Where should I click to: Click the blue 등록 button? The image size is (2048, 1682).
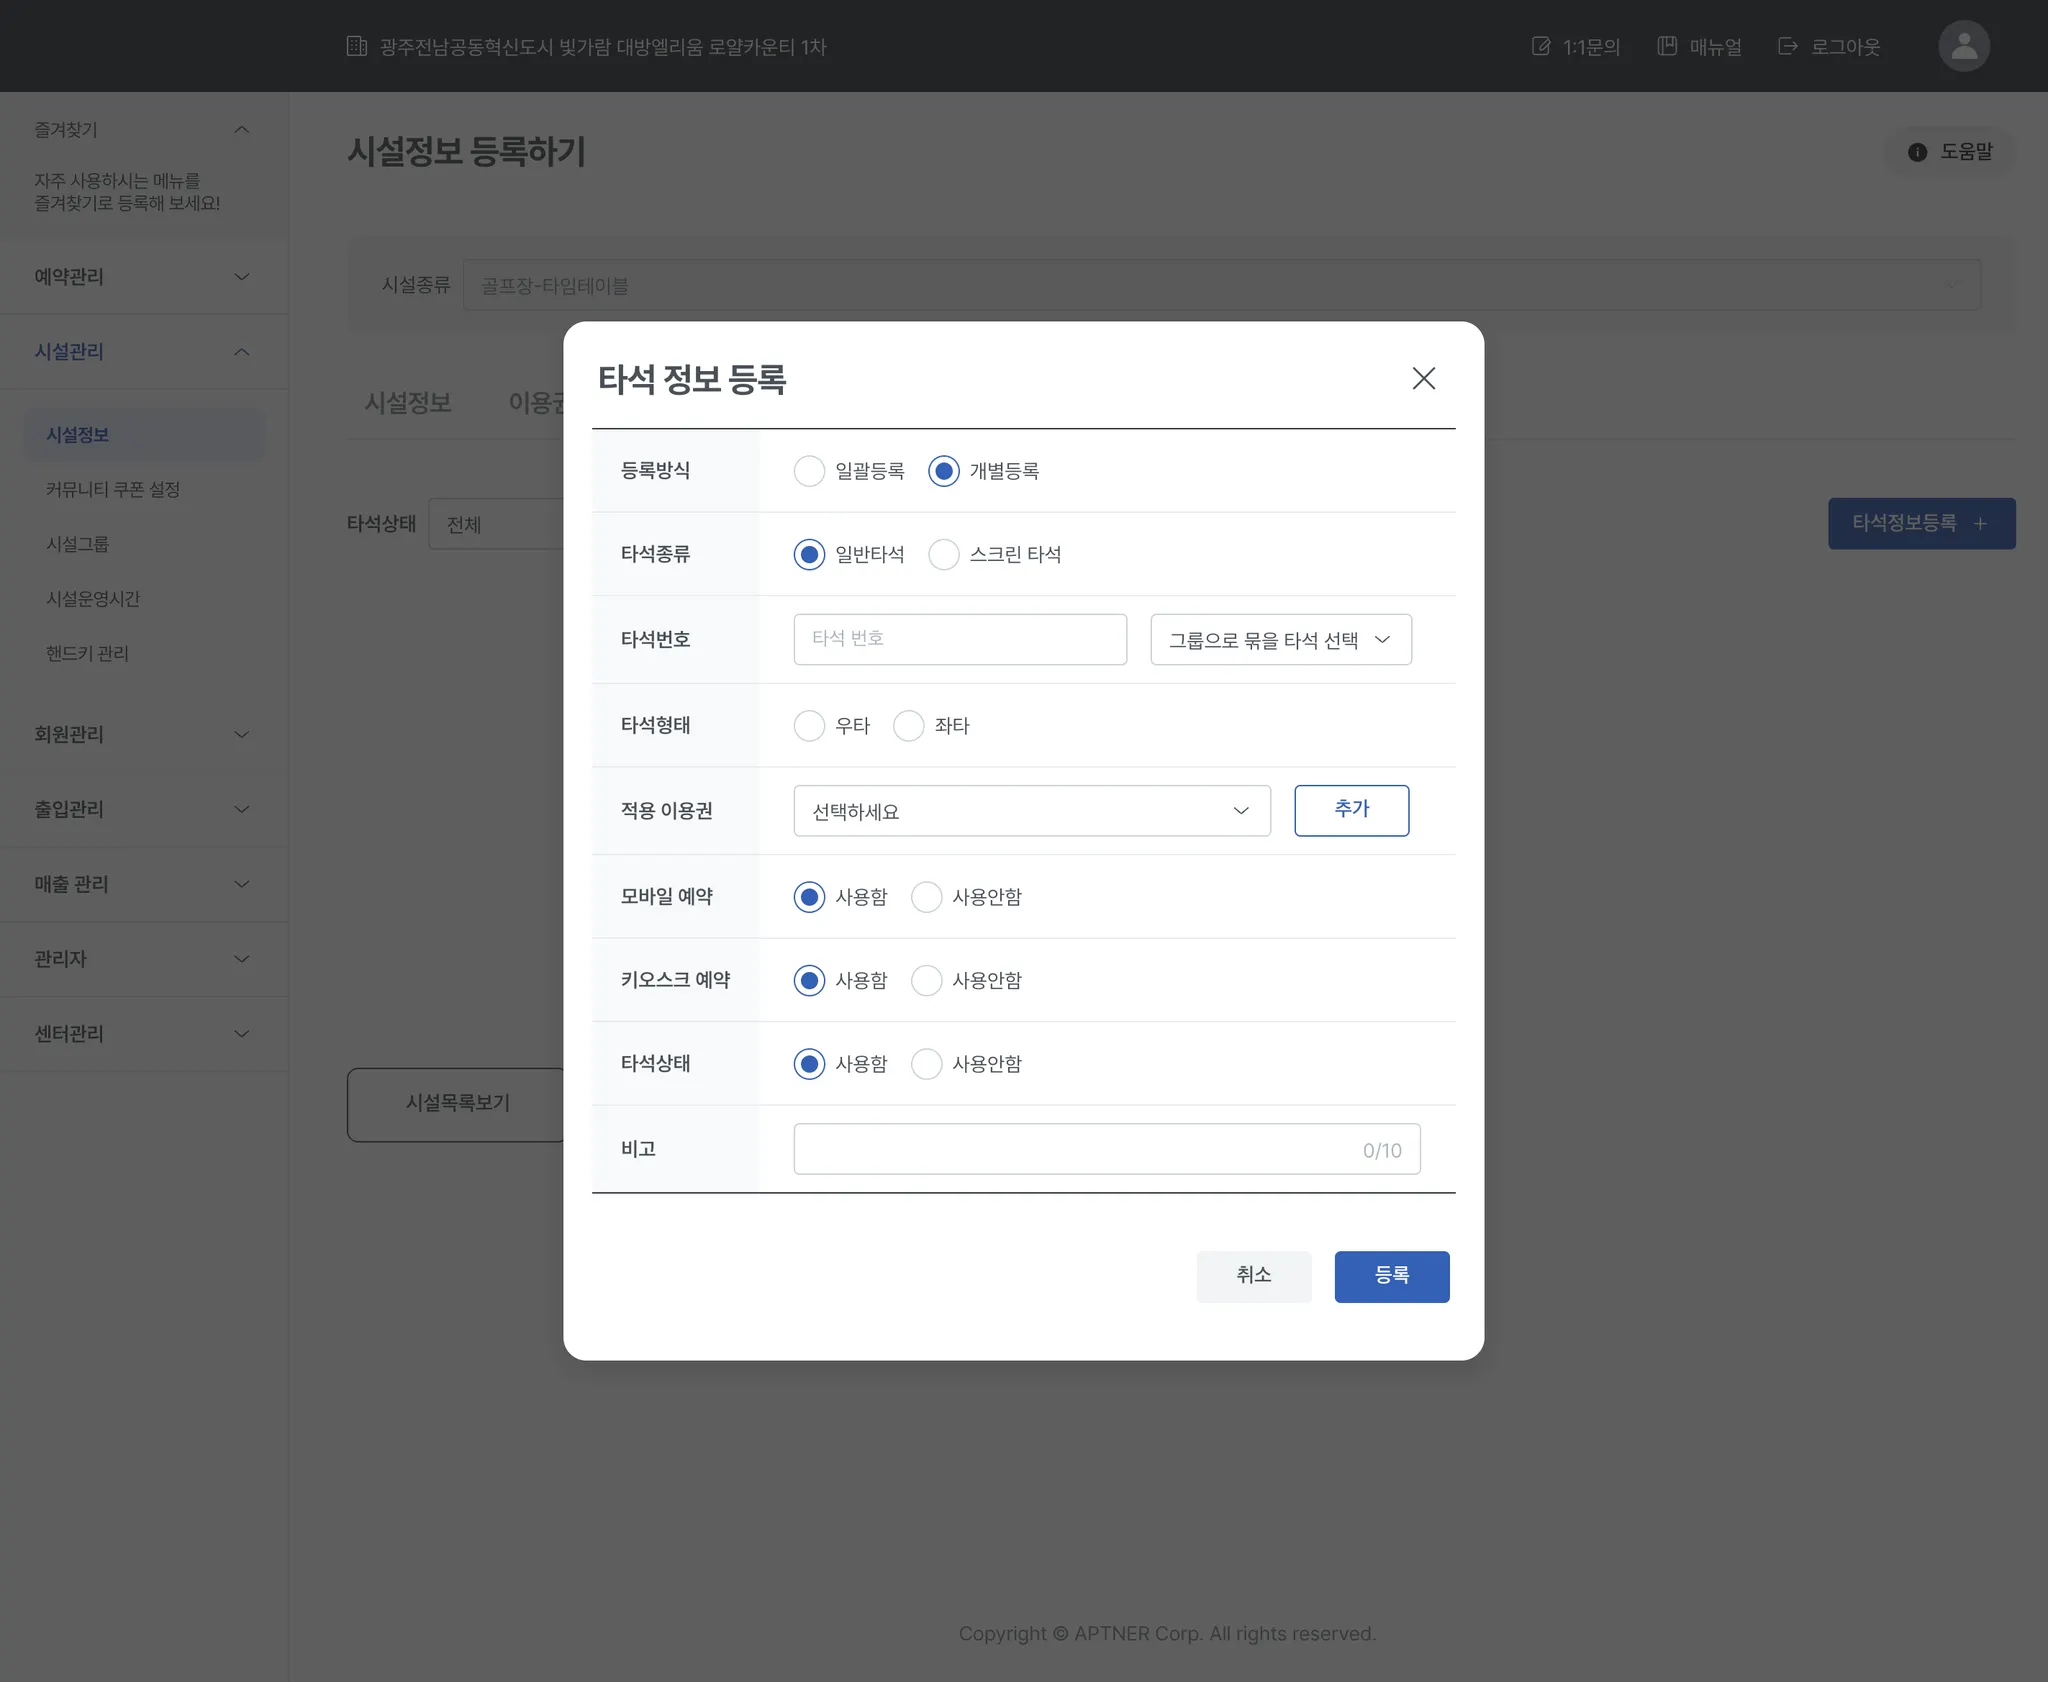pos(1391,1276)
